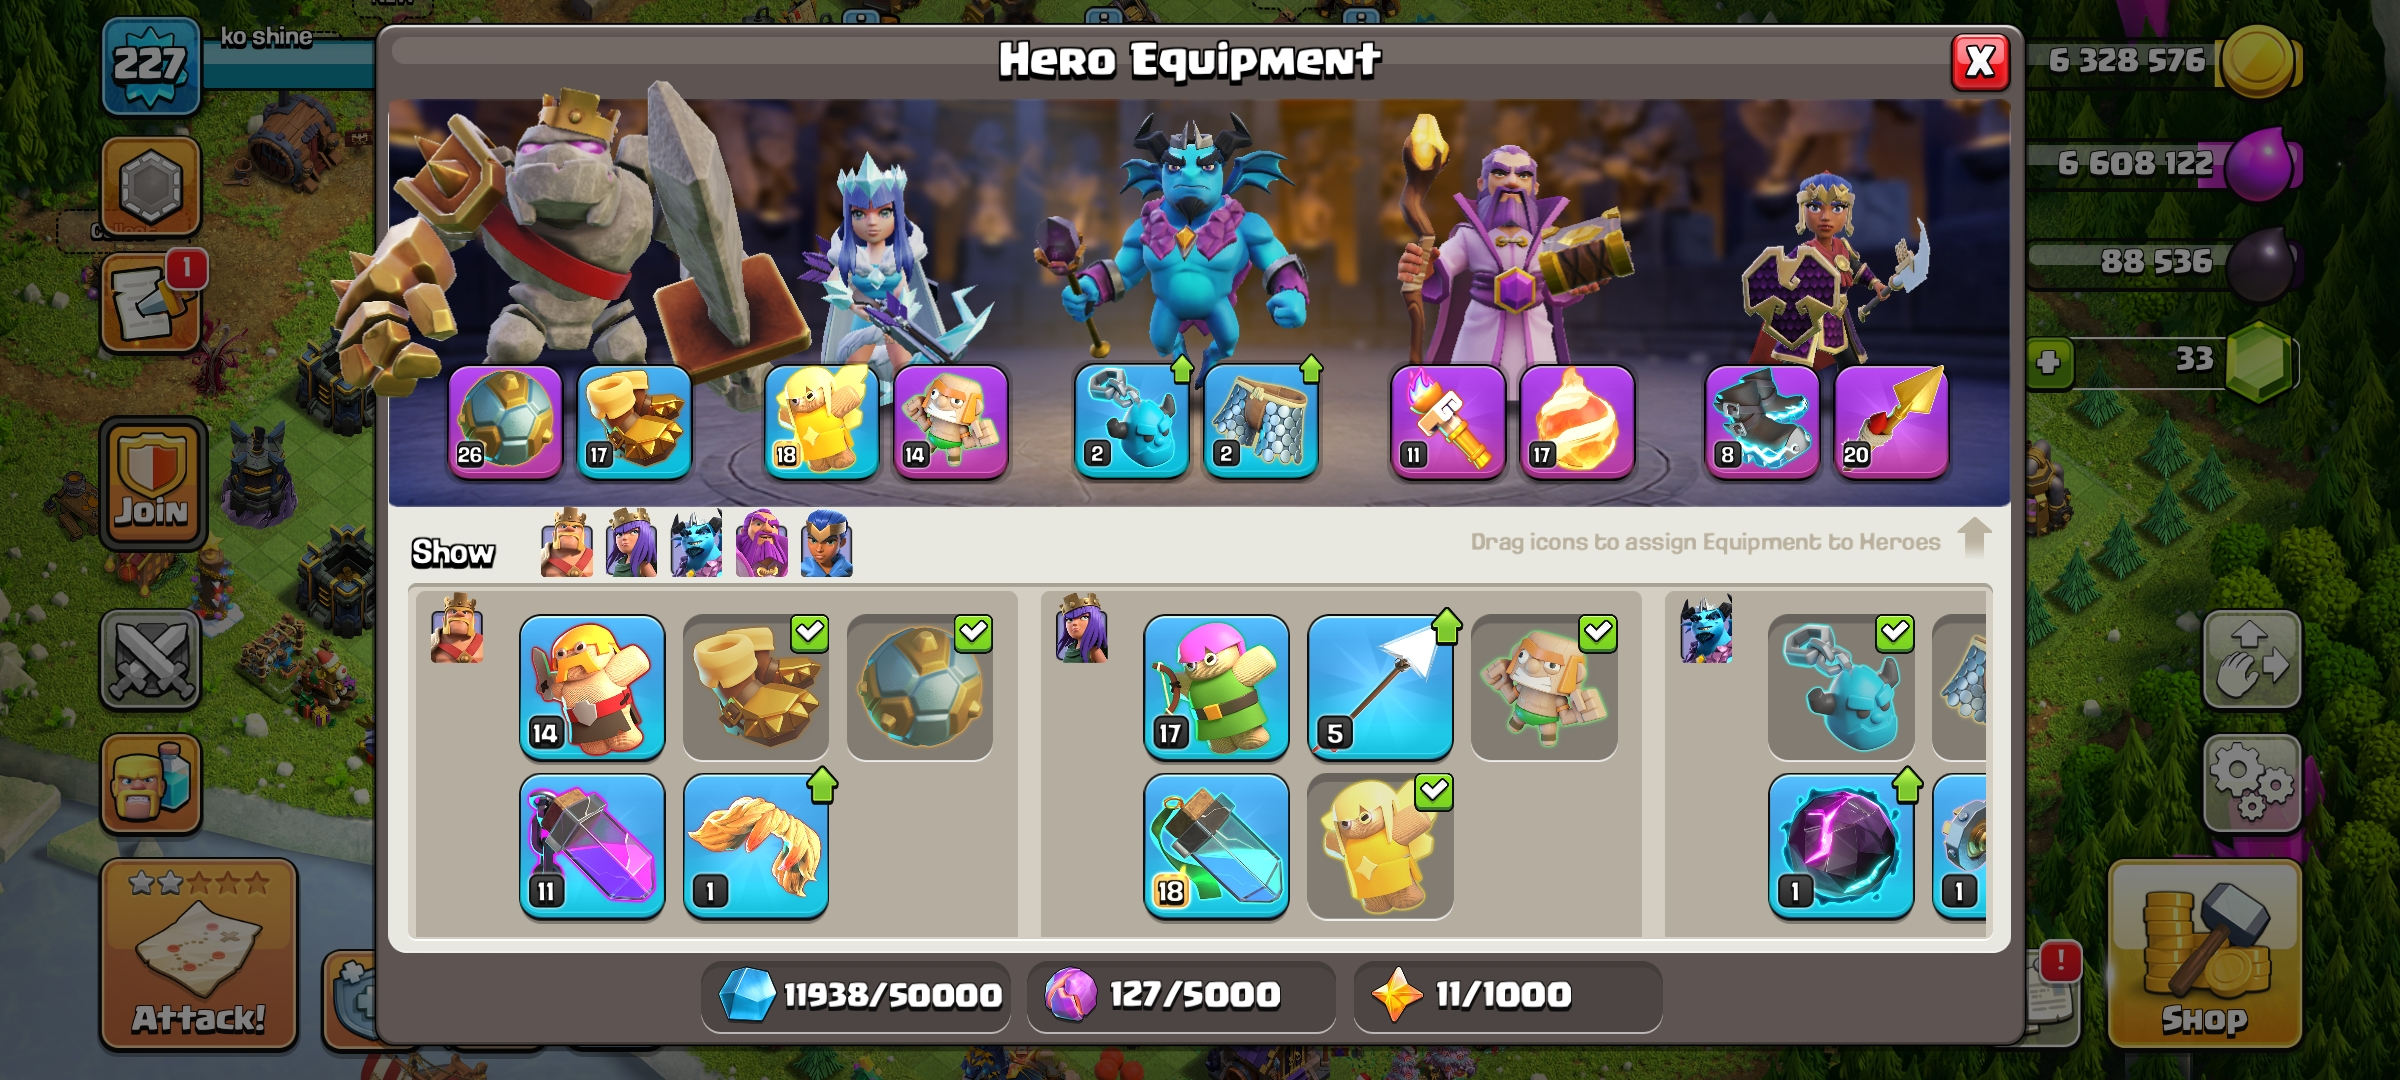Viewport: 2400px width, 1080px height.
Task: Select the Barbarian Puppet equipment level 14
Action: tap(592, 687)
